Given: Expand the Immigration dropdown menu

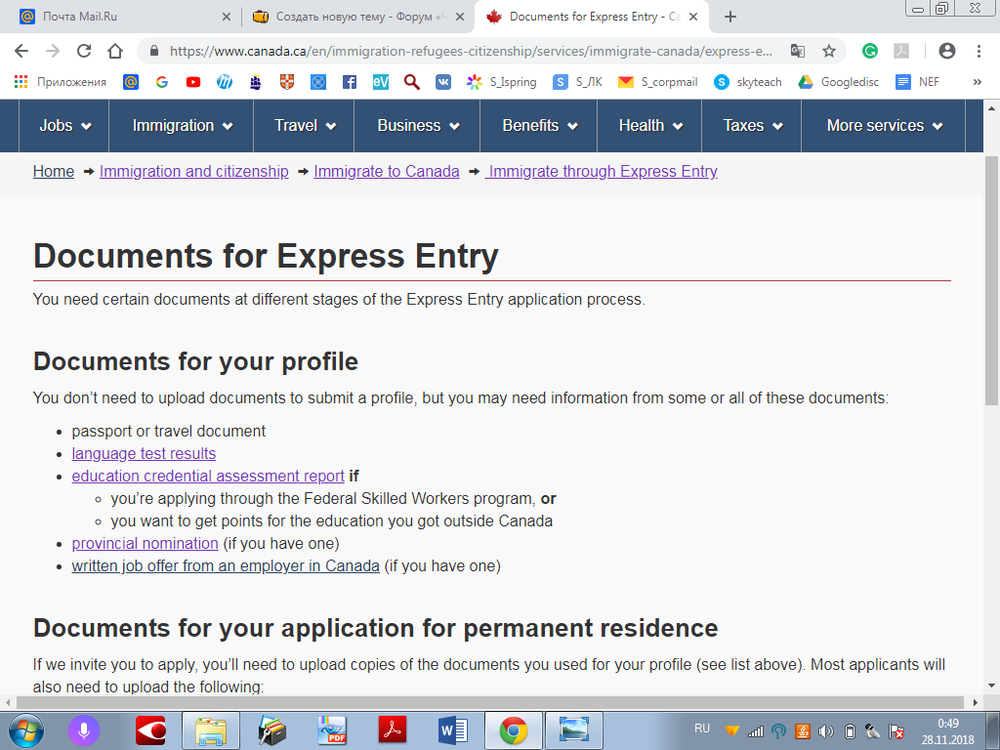Looking at the screenshot, I should pos(183,126).
